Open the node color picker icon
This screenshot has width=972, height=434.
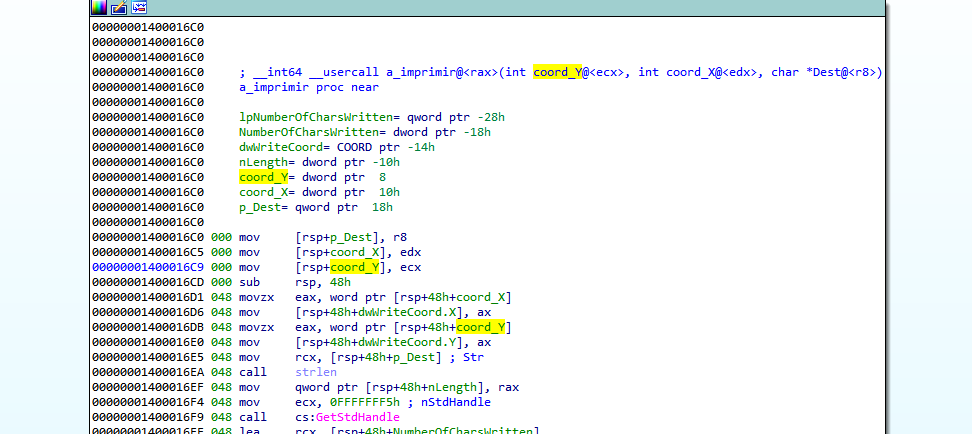[x=98, y=7]
